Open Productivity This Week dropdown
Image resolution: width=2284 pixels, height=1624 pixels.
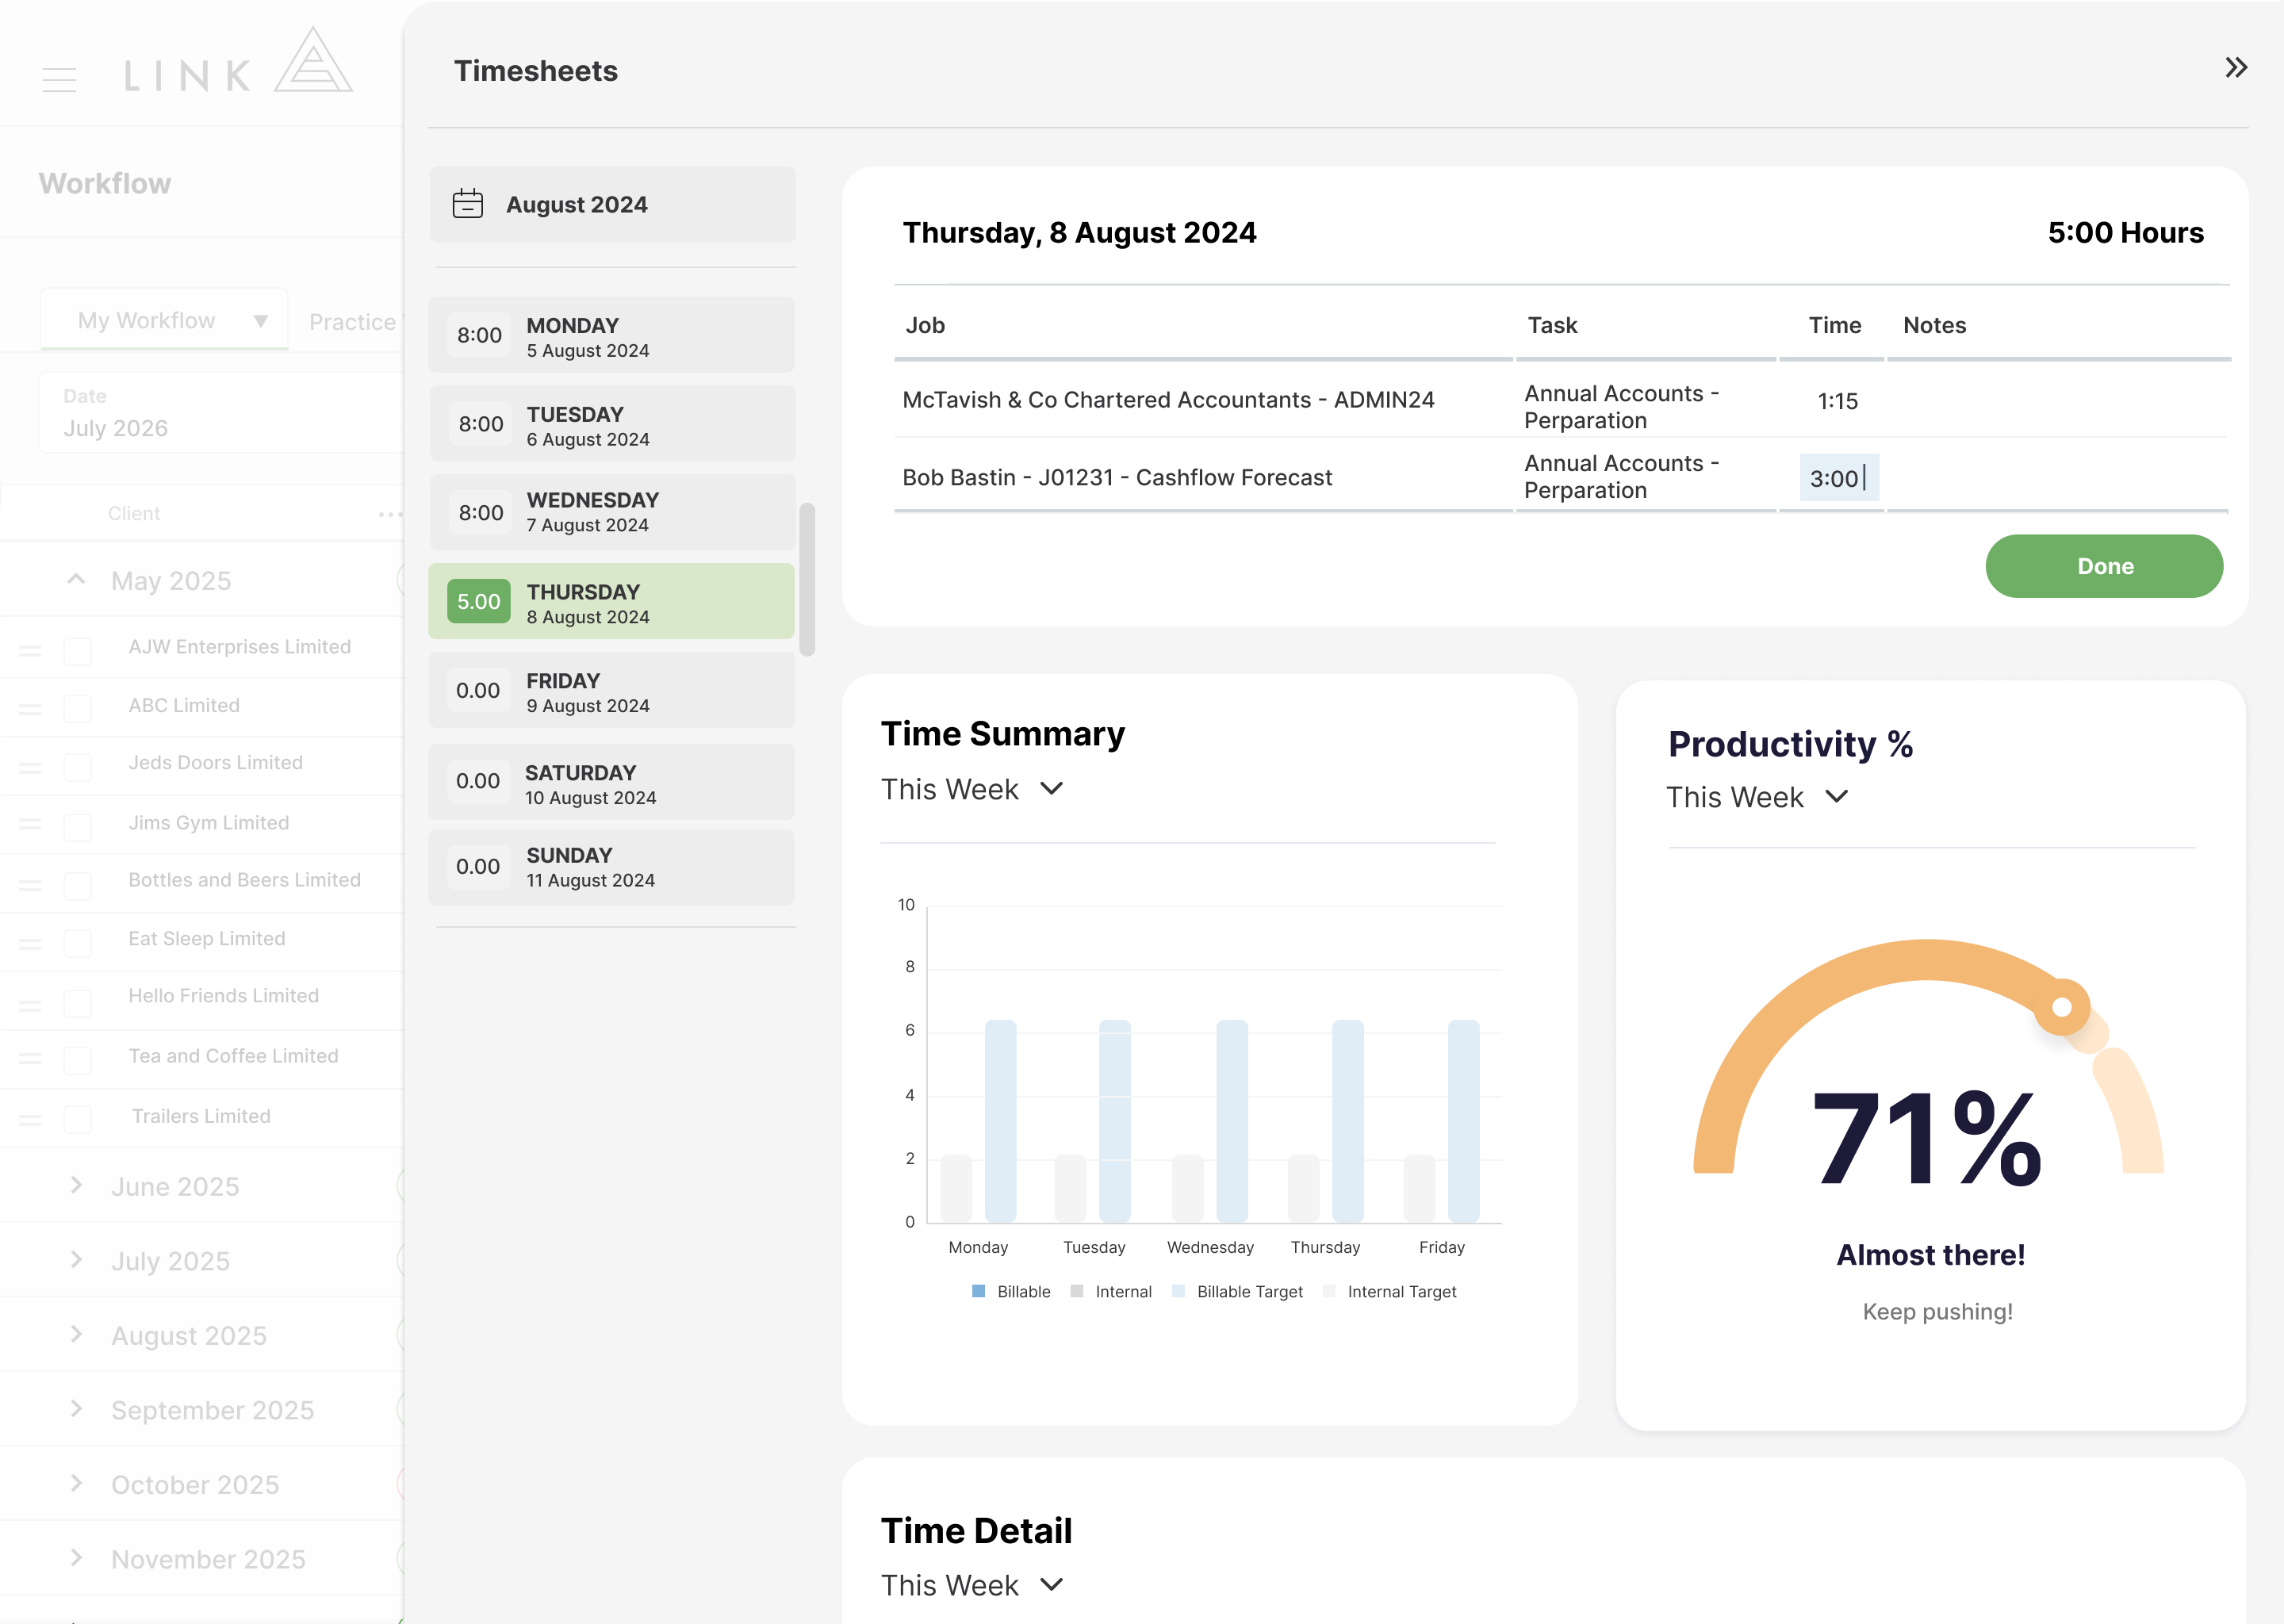point(1757,797)
